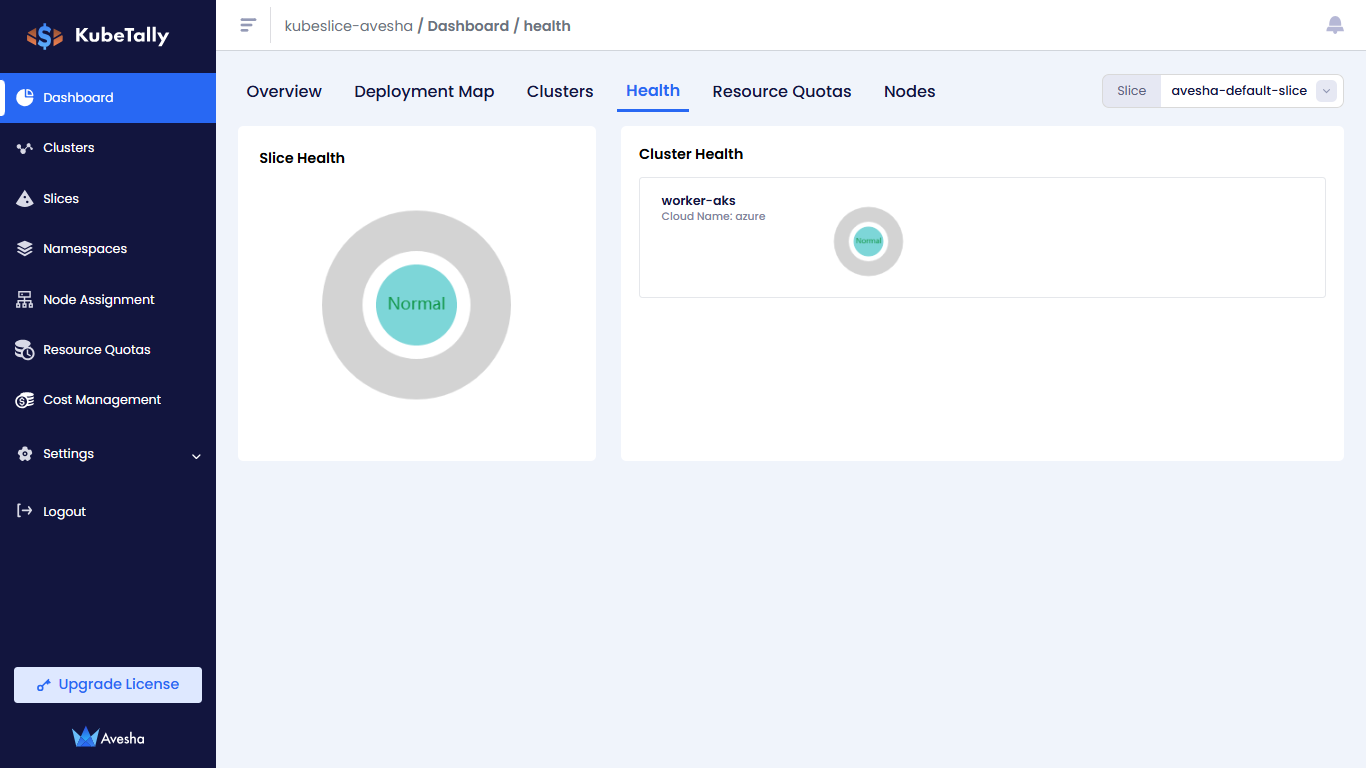The width and height of the screenshot is (1366, 768).
Task: Open Resource Quotas in the sidebar
Action: tap(108, 350)
